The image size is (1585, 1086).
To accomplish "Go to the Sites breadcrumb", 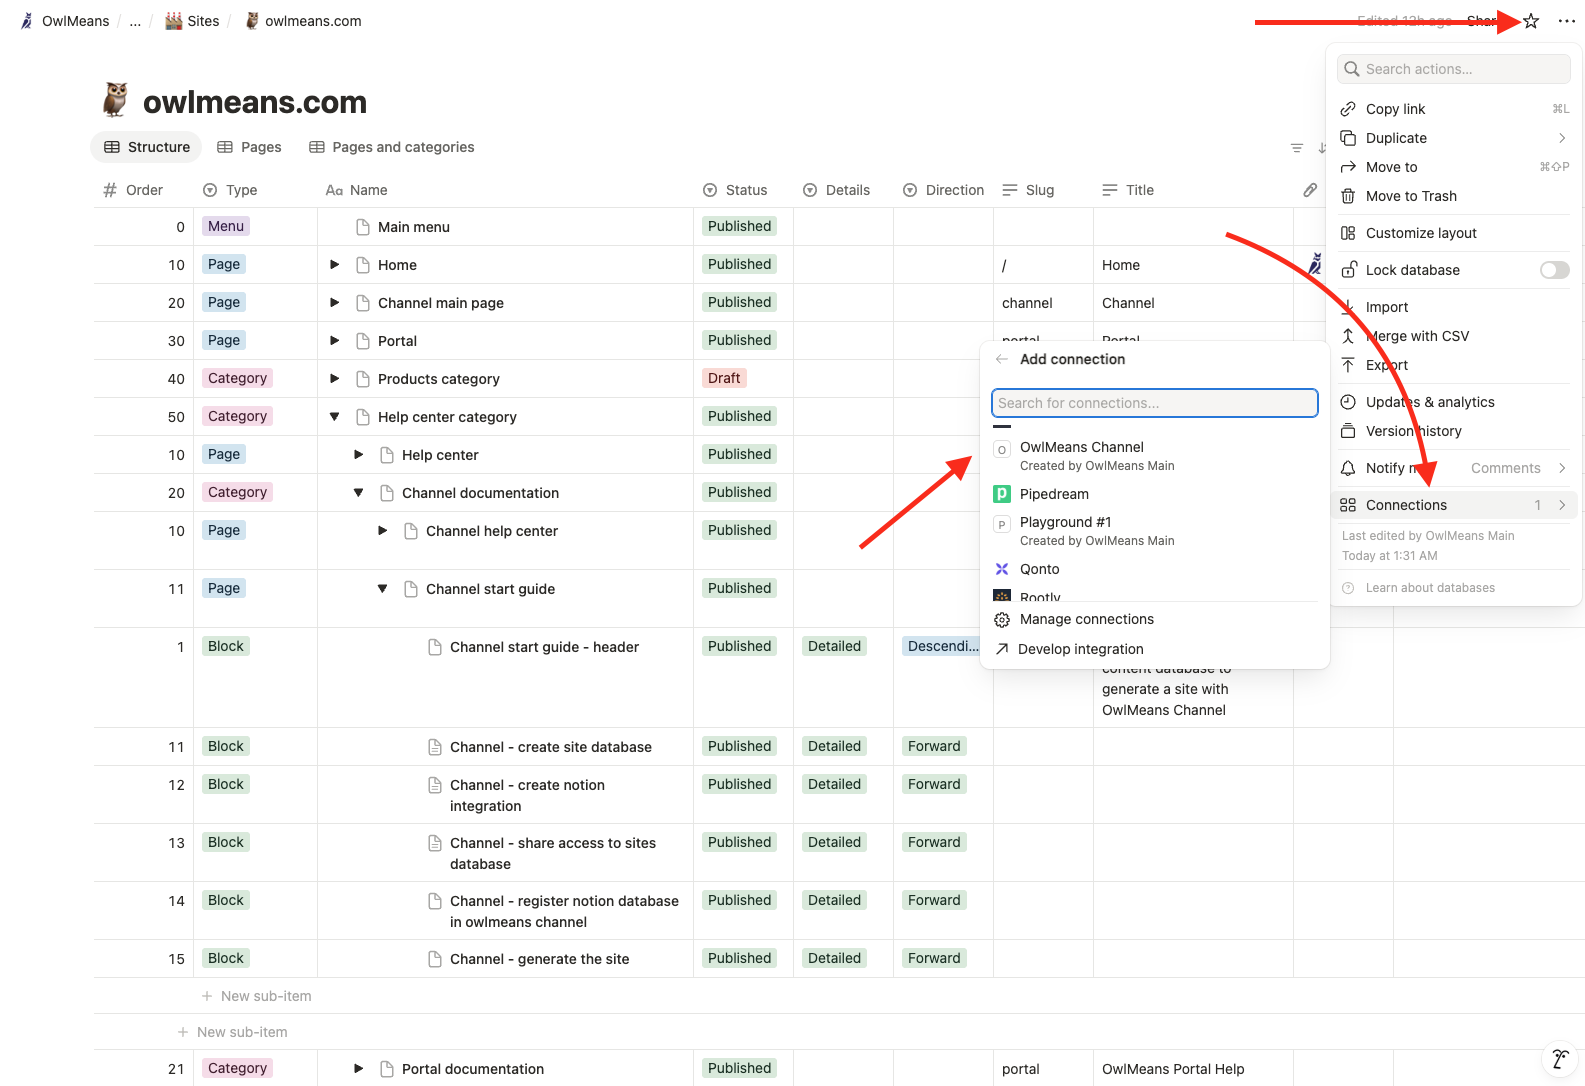I will (x=192, y=21).
